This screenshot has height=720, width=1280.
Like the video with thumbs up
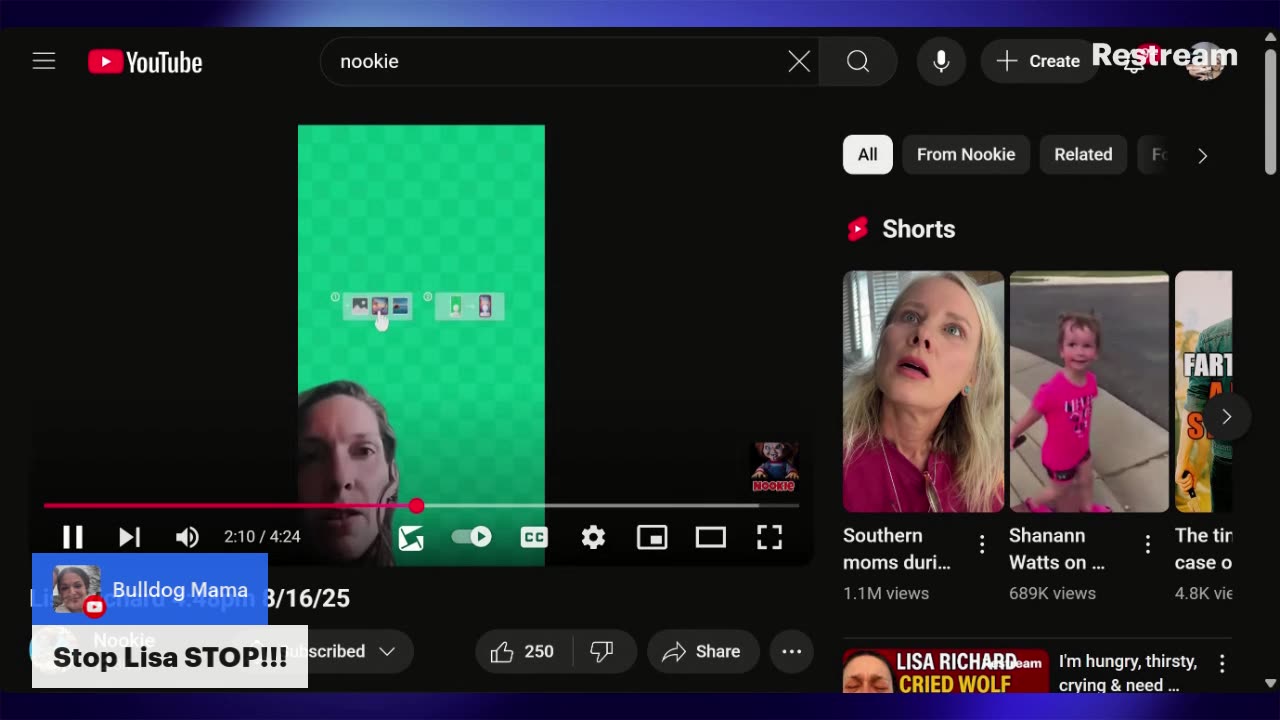point(523,652)
